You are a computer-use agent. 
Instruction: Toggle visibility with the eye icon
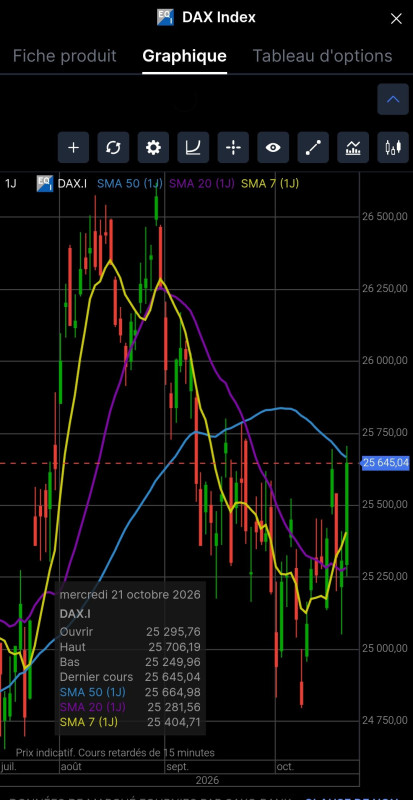click(x=273, y=147)
